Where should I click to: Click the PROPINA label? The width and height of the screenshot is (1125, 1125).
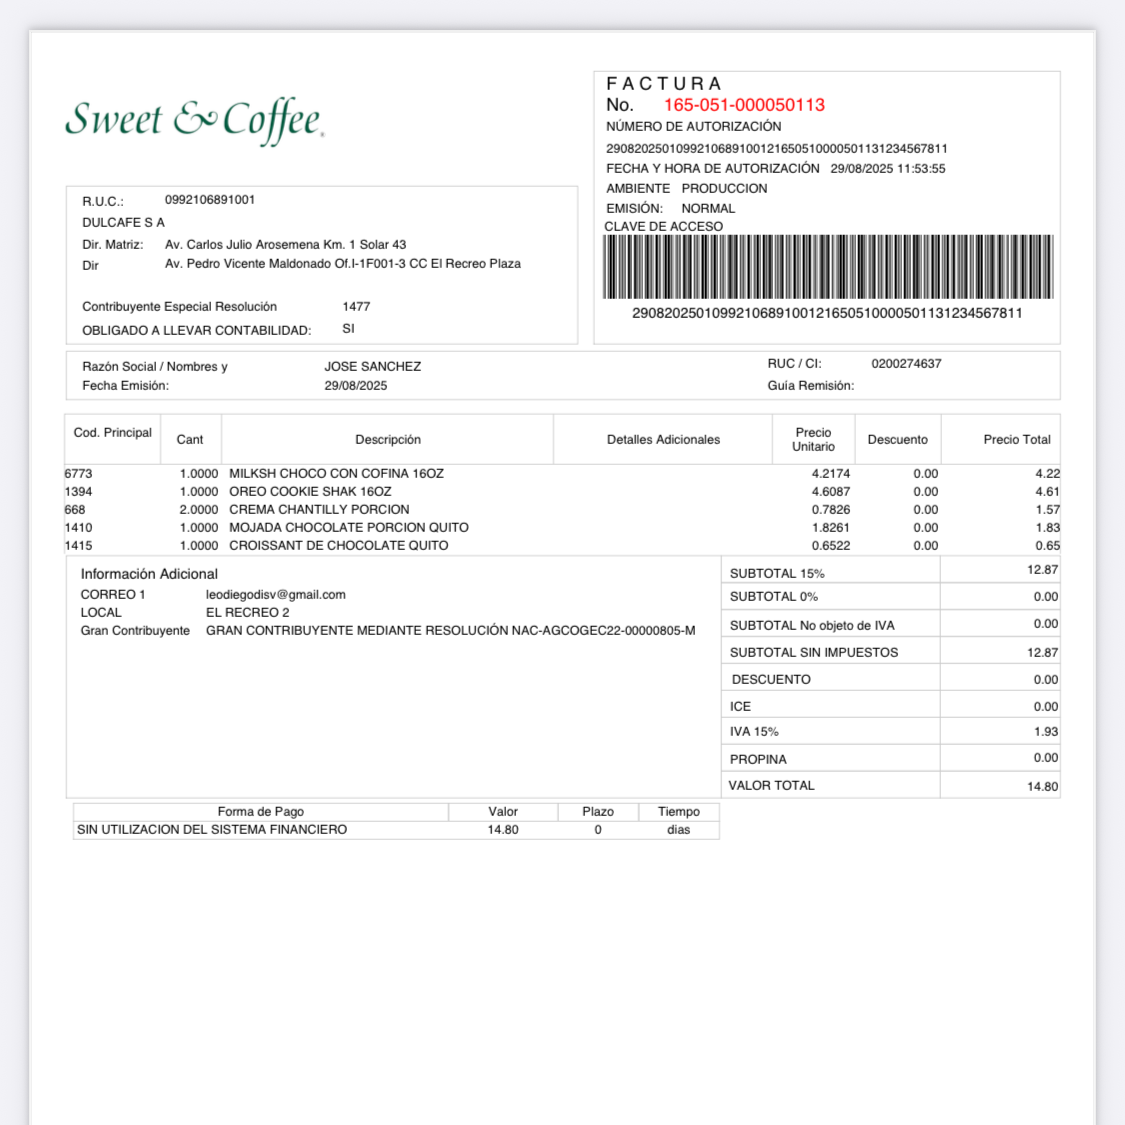pyautogui.click(x=758, y=759)
